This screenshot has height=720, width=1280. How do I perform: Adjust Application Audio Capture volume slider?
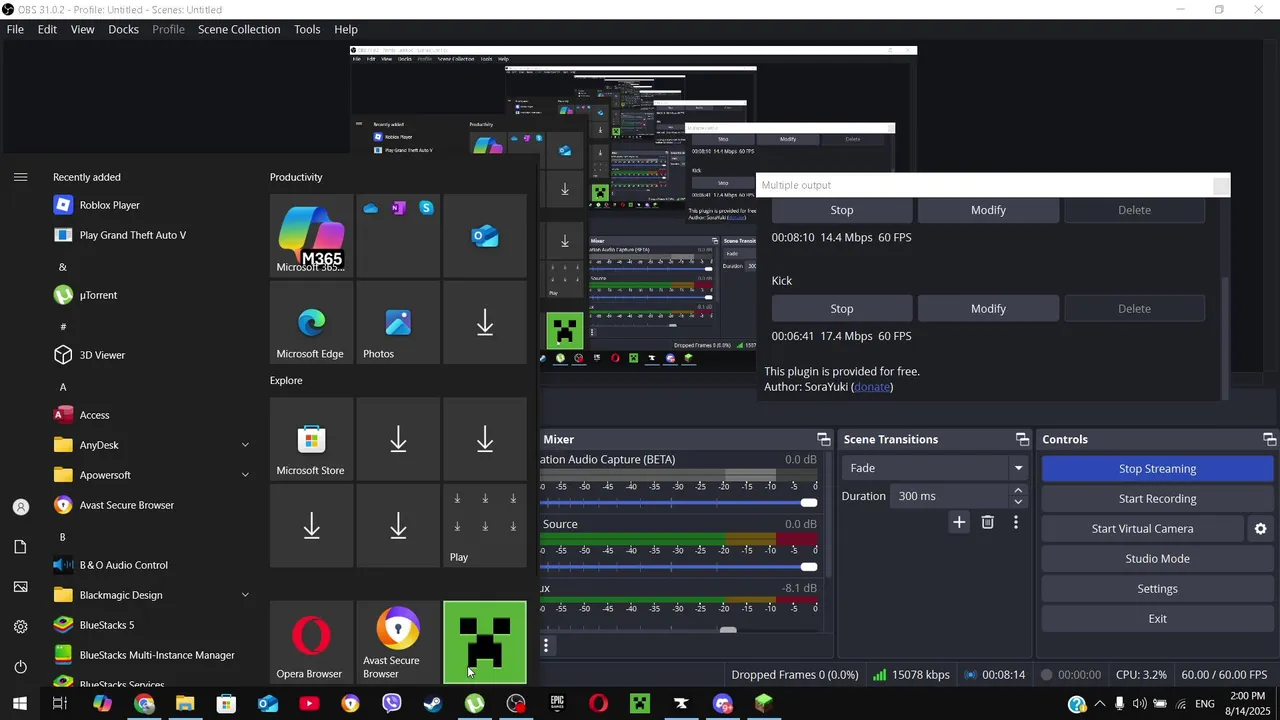point(809,502)
